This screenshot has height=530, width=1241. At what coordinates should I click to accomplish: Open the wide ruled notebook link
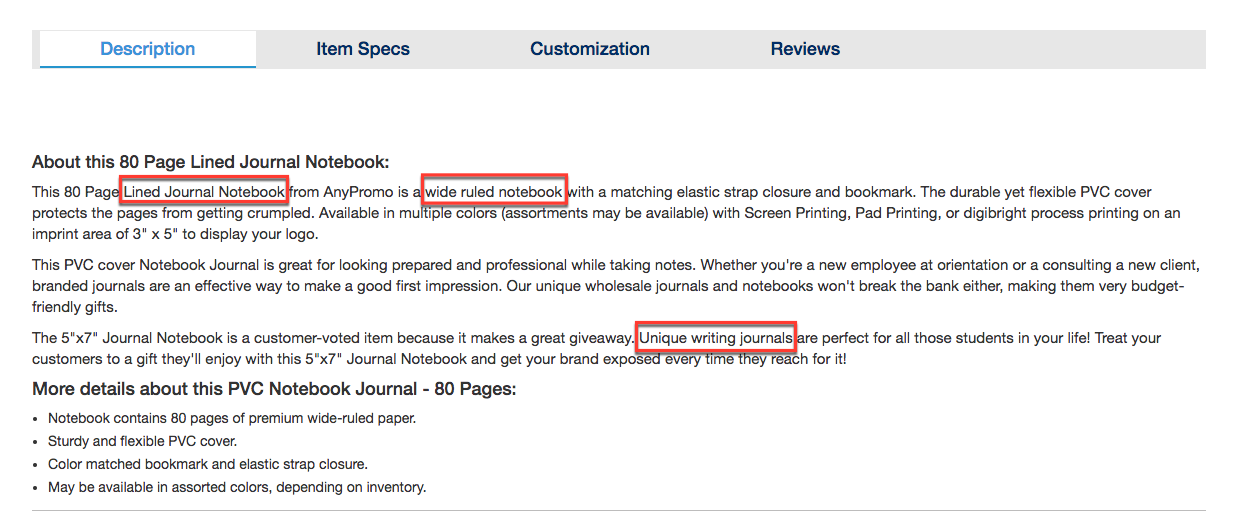click(494, 191)
